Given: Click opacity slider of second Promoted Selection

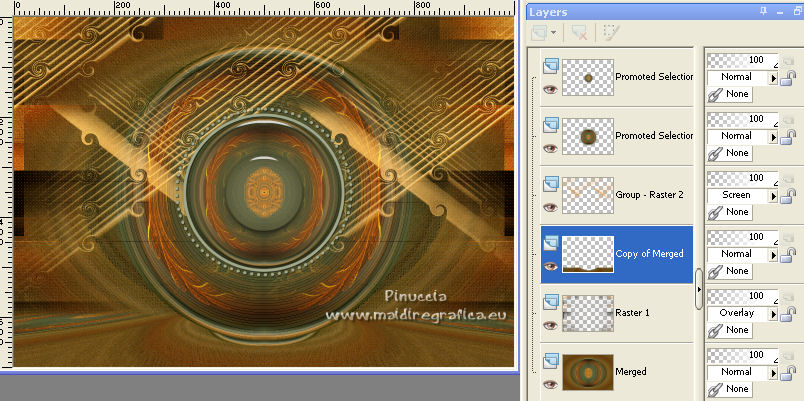Looking at the screenshot, I should point(742,119).
